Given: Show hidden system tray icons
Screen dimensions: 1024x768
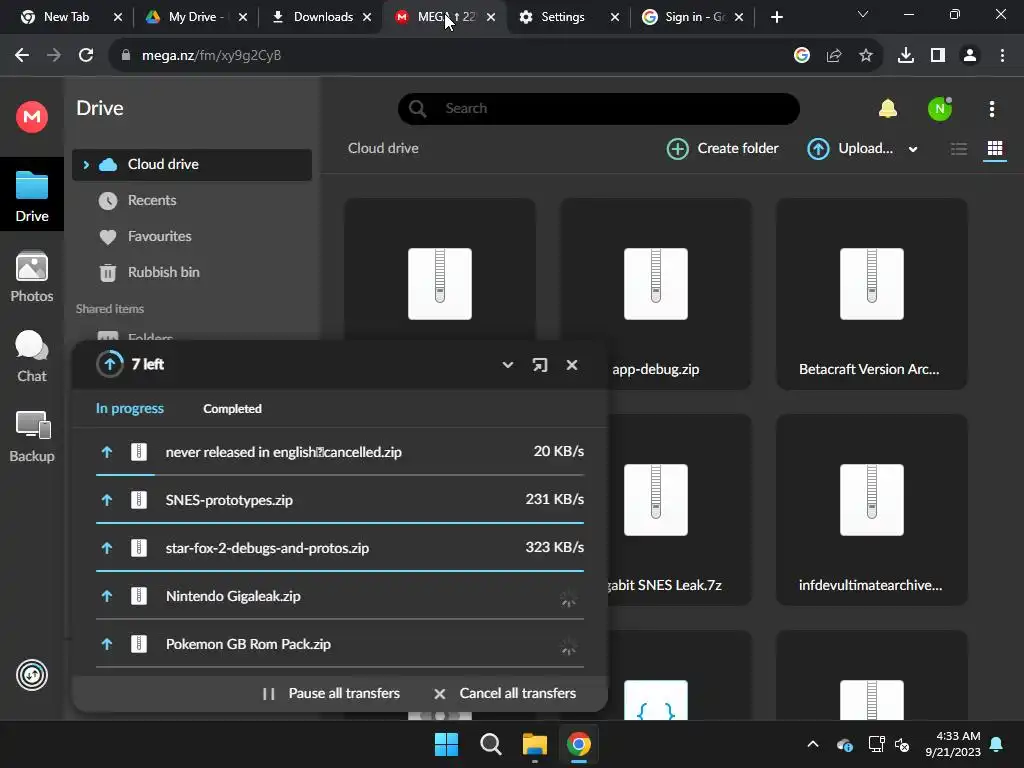Looking at the screenshot, I should coord(812,744).
